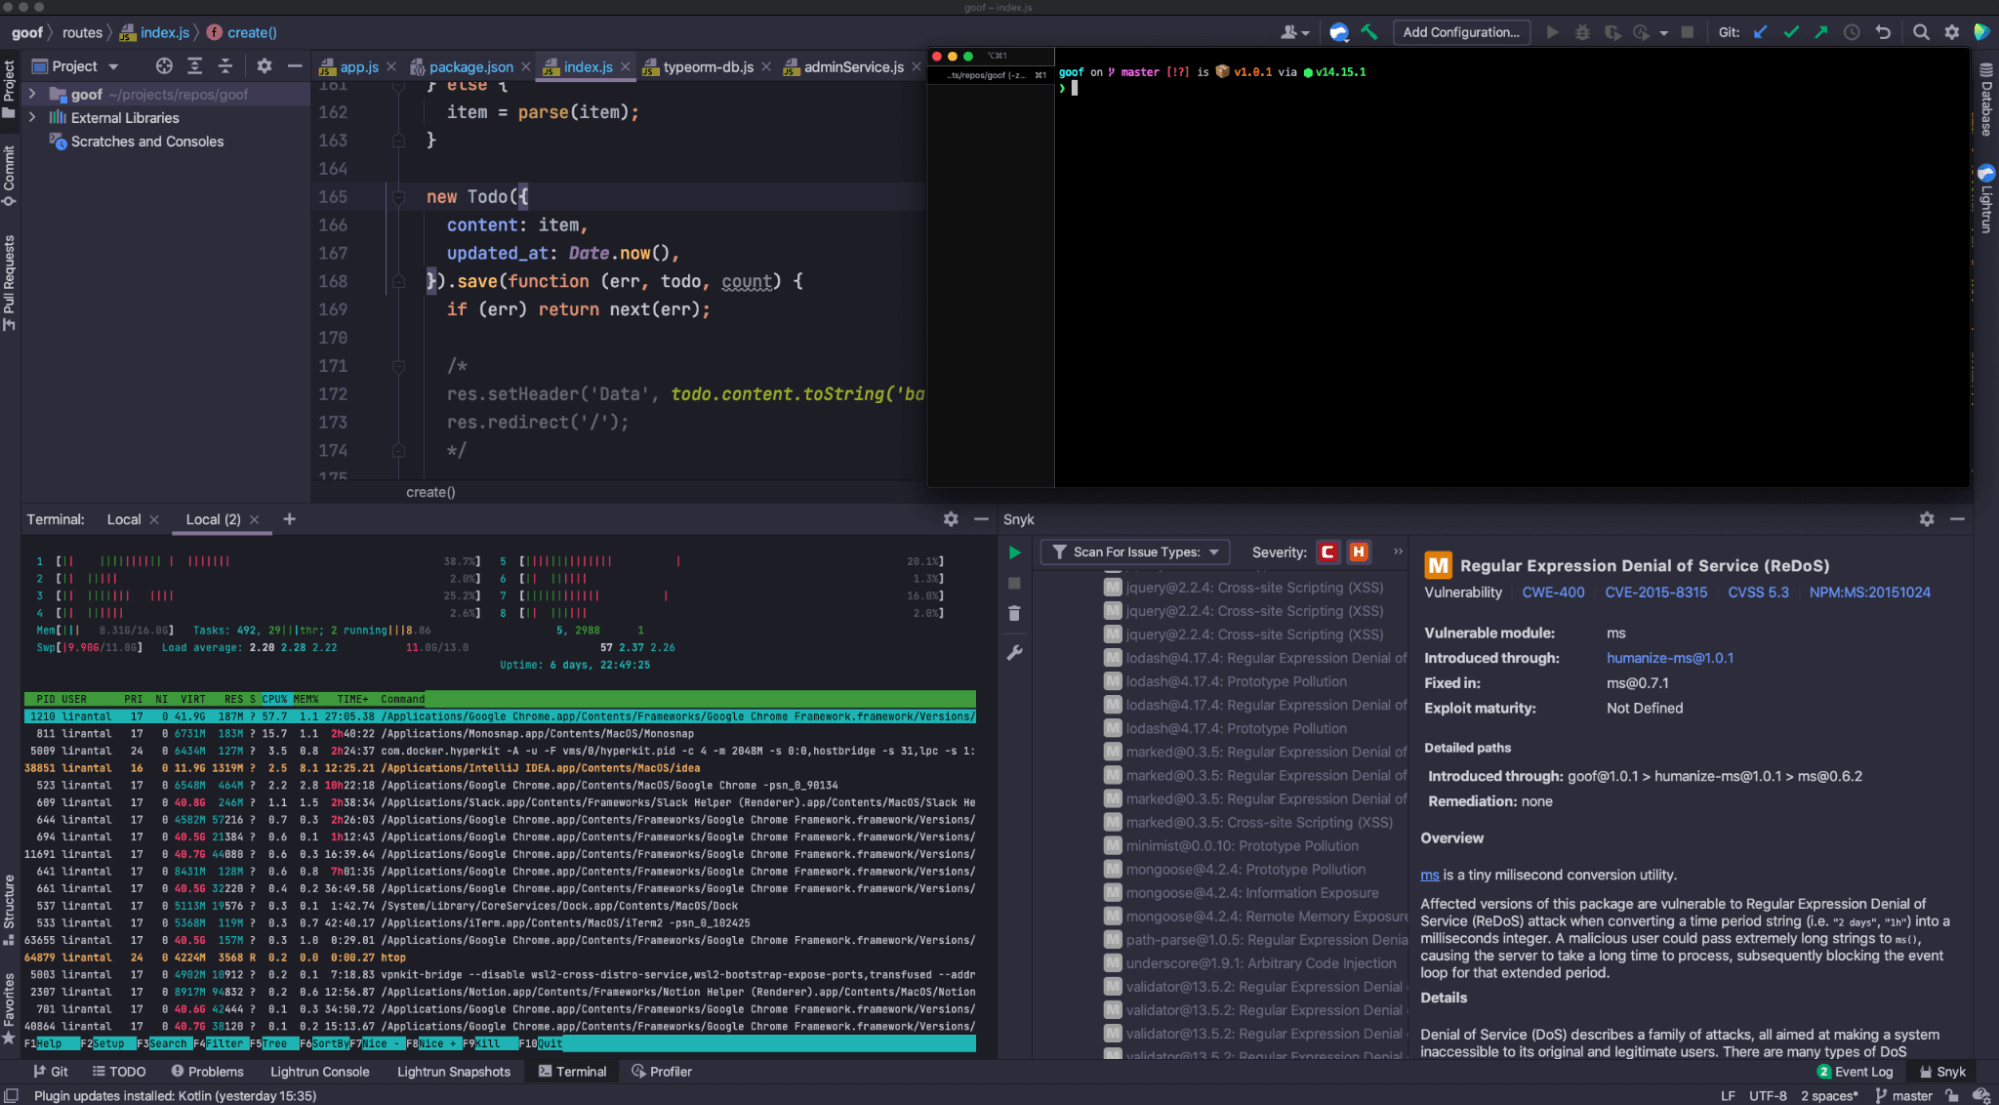Add a new terminal session with the plus icon
This screenshot has width=1999, height=1105.
click(289, 519)
